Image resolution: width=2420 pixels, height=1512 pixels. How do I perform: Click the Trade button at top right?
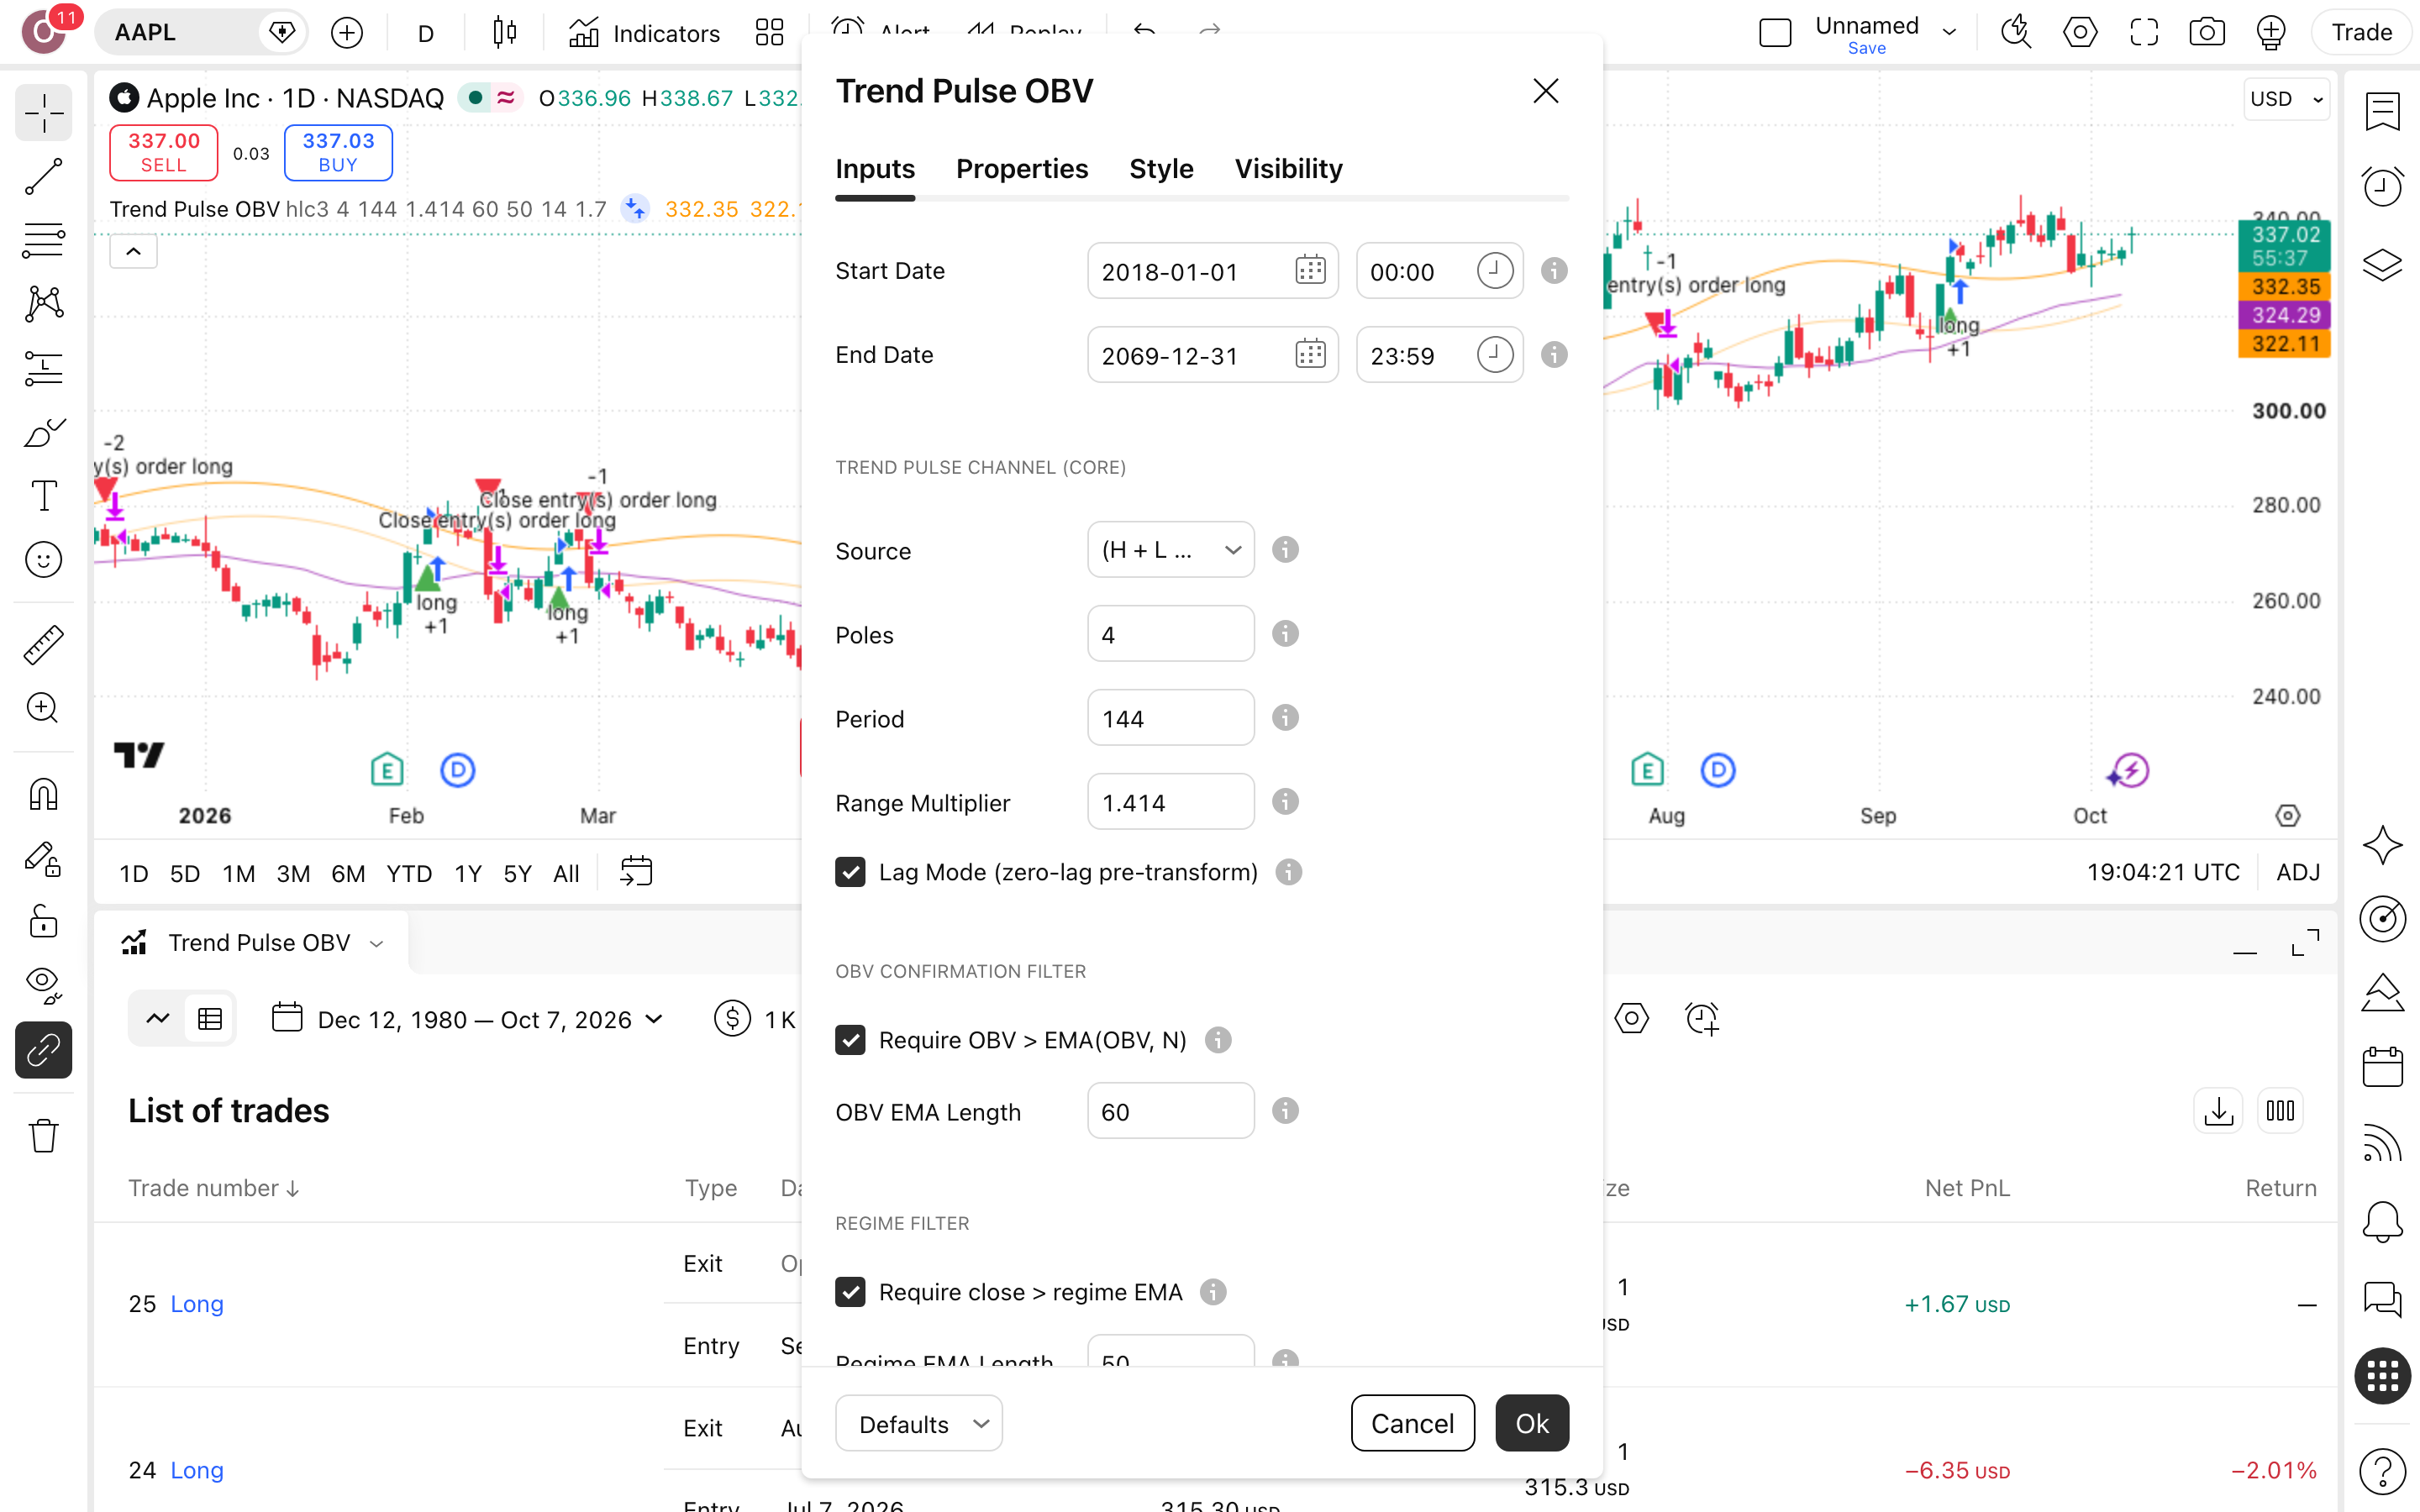point(2361,33)
